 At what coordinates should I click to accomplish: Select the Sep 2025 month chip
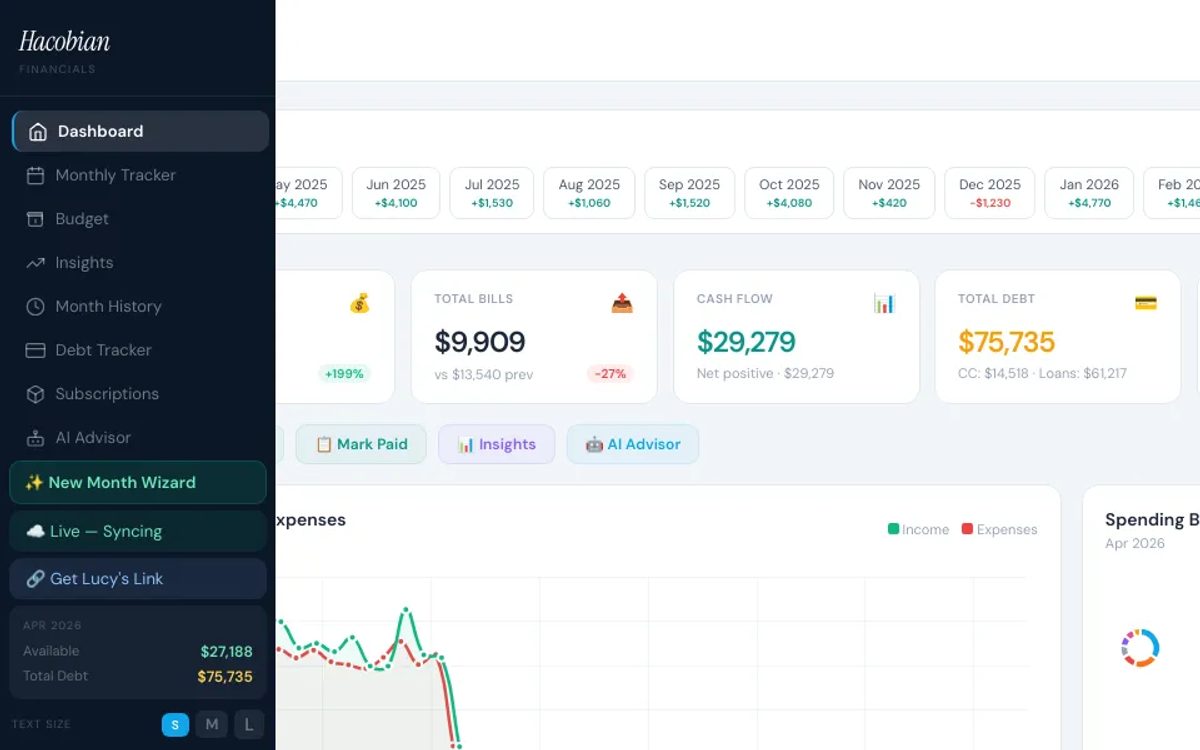click(x=689, y=193)
